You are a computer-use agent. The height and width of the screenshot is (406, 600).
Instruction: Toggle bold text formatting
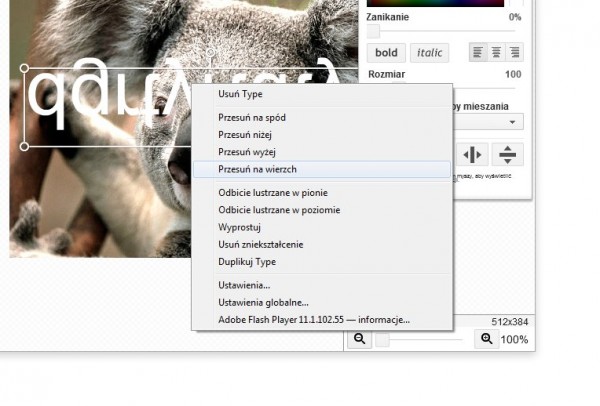pyautogui.click(x=386, y=52)
